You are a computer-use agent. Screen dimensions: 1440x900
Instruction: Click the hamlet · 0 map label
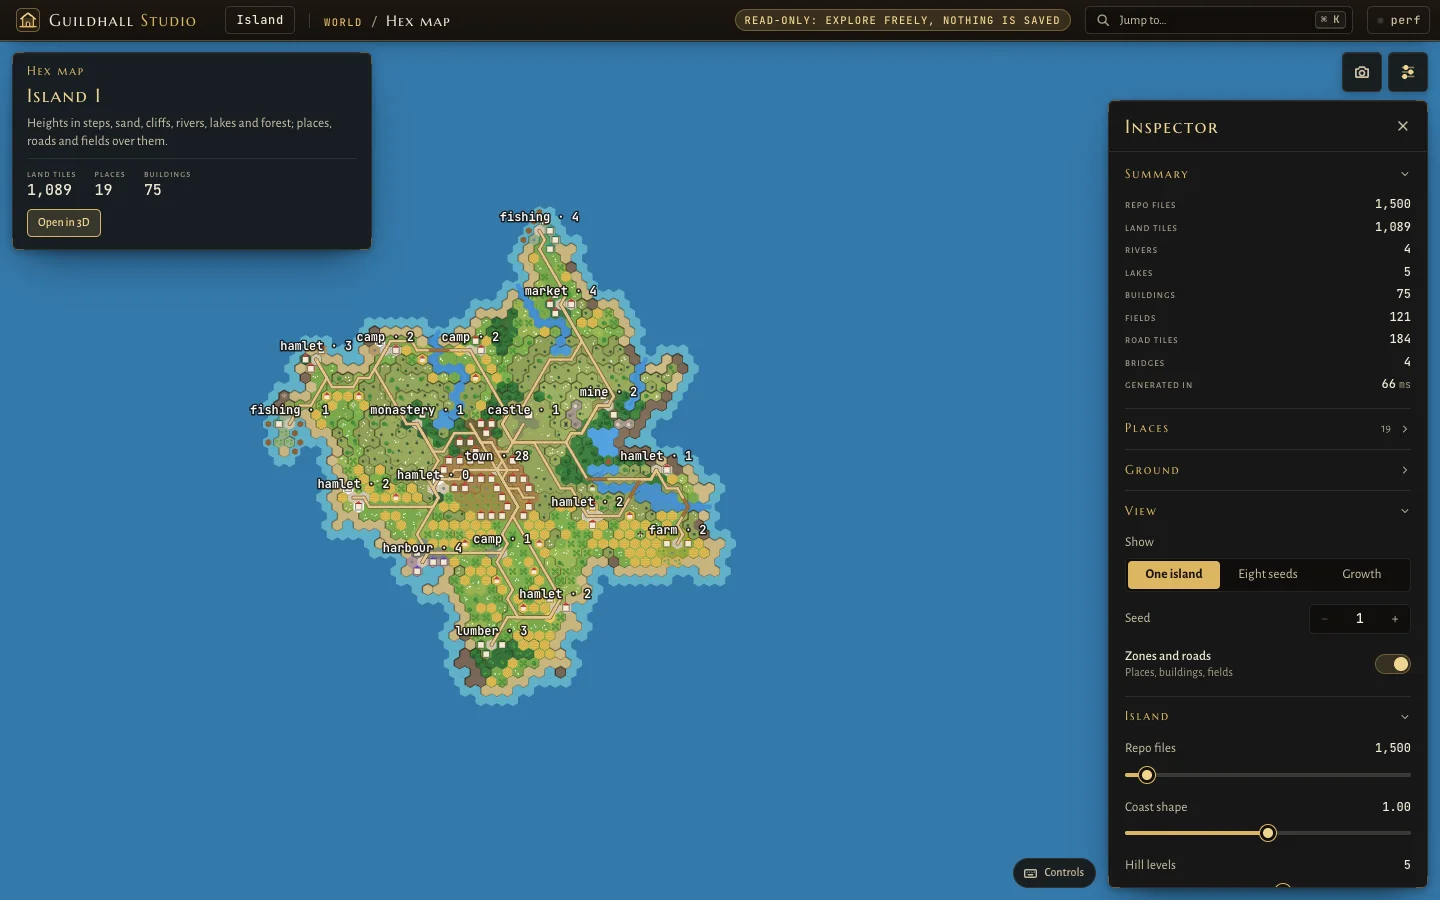[x=433, y=475]
